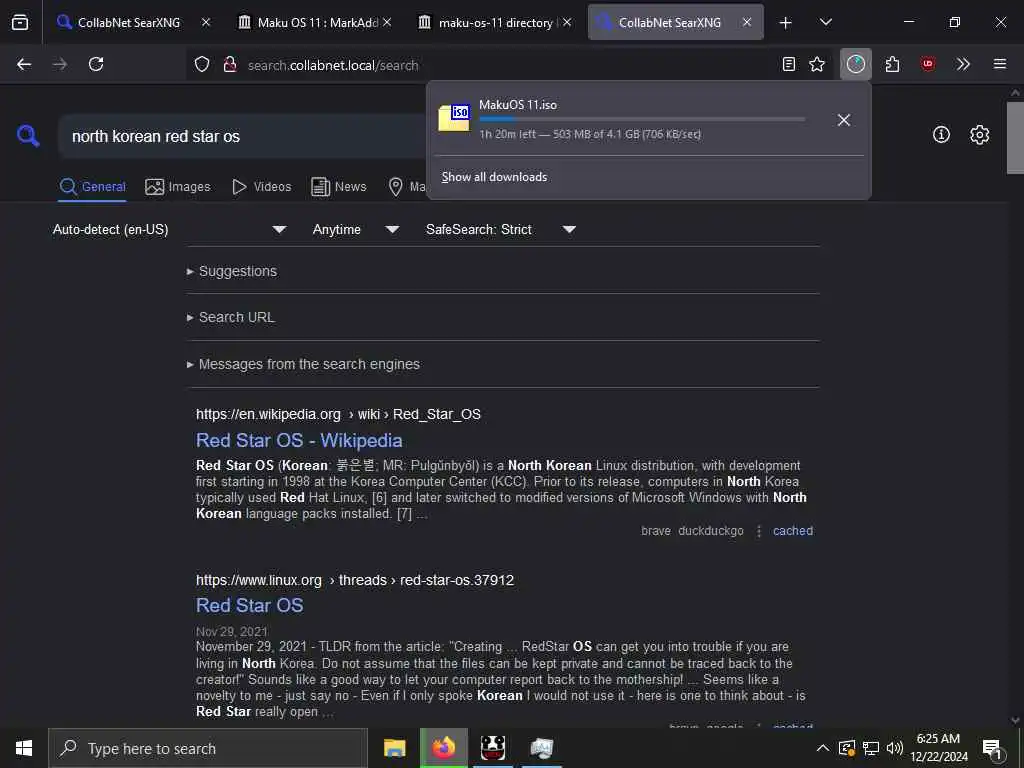Switch to Maku OS 11 MarkAdd tab
The width and height of the screenshot is (1024, 768).
click(x=317, y=22)
